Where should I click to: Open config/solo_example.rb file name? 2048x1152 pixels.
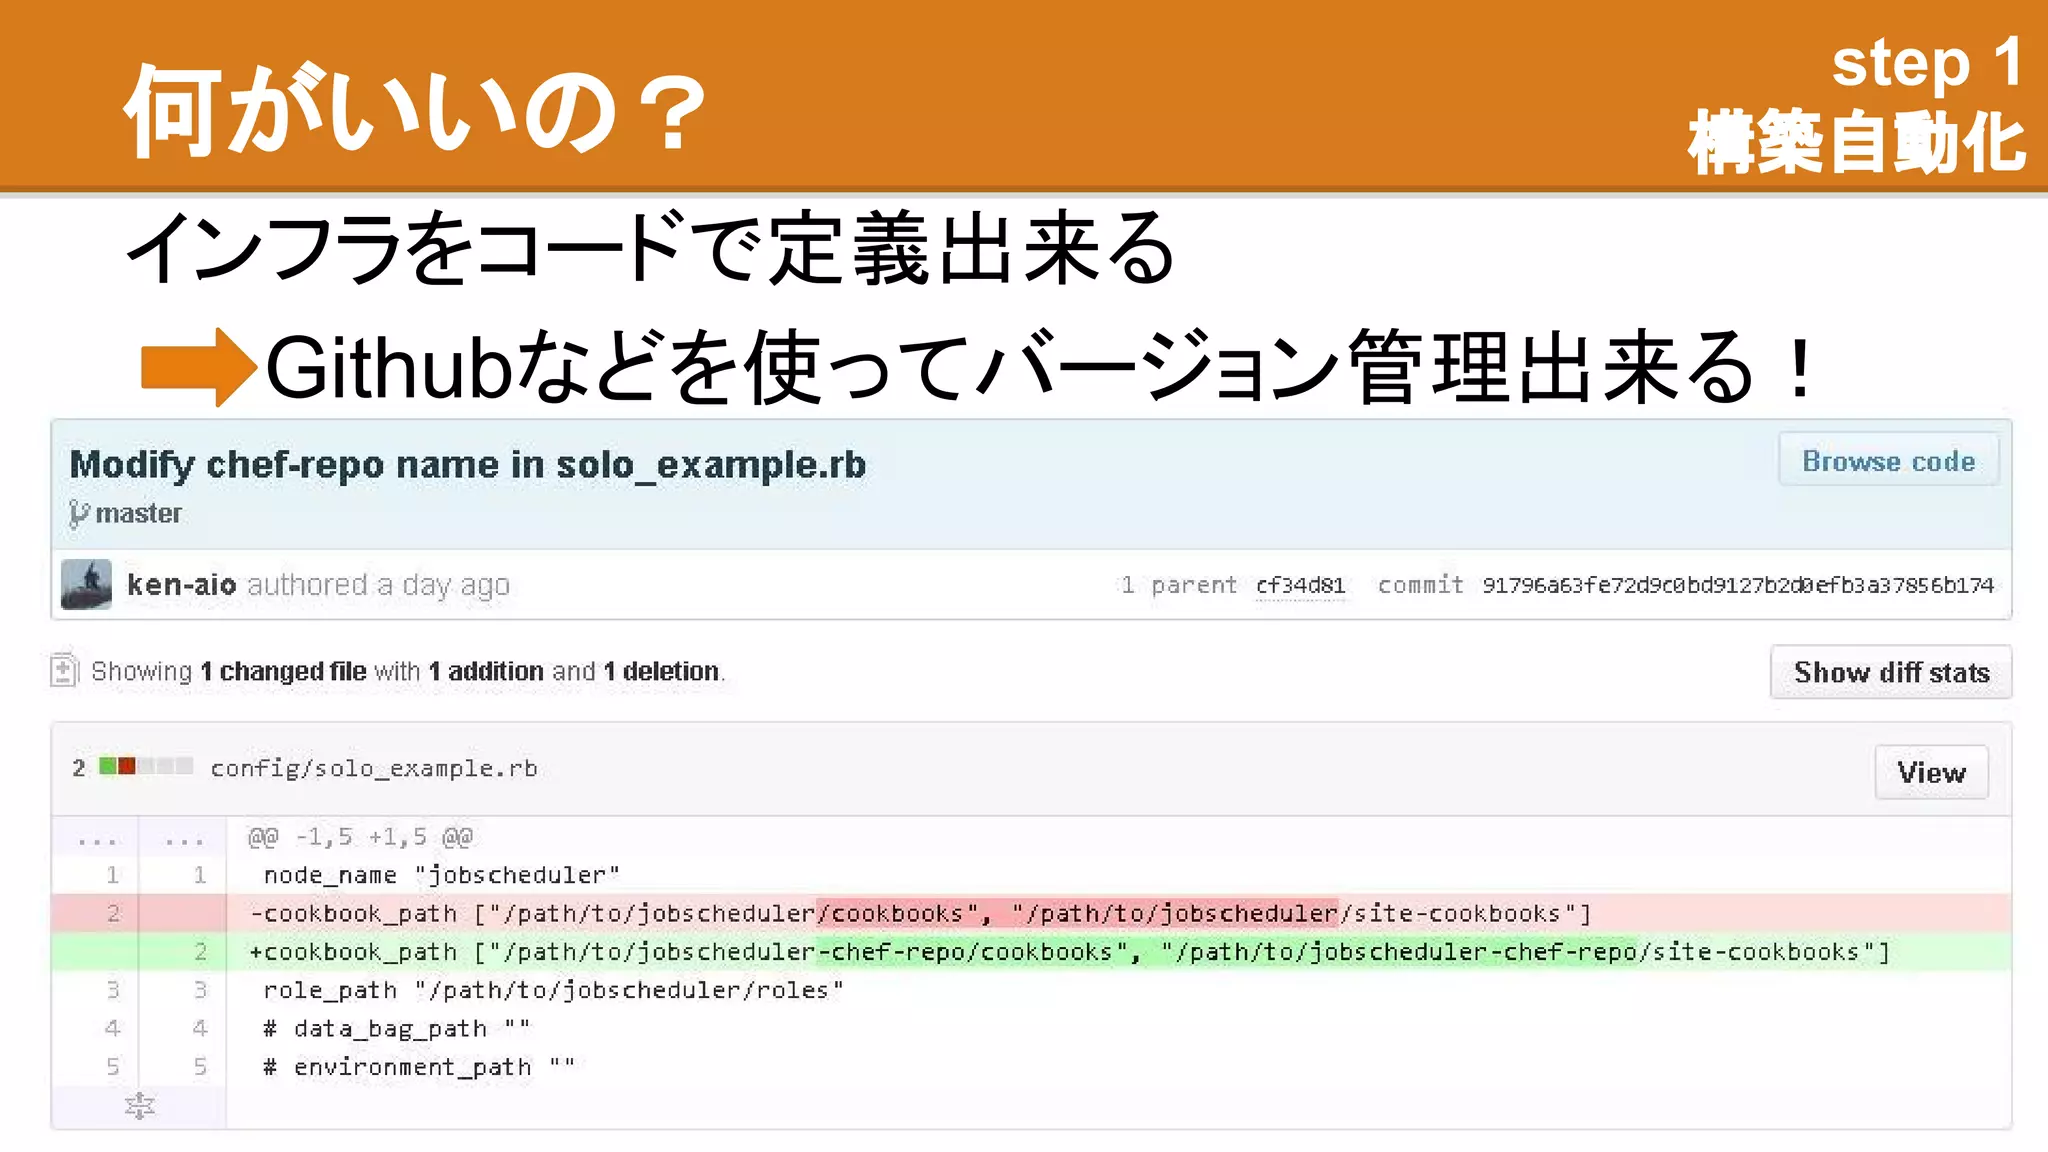coord(373,768)
